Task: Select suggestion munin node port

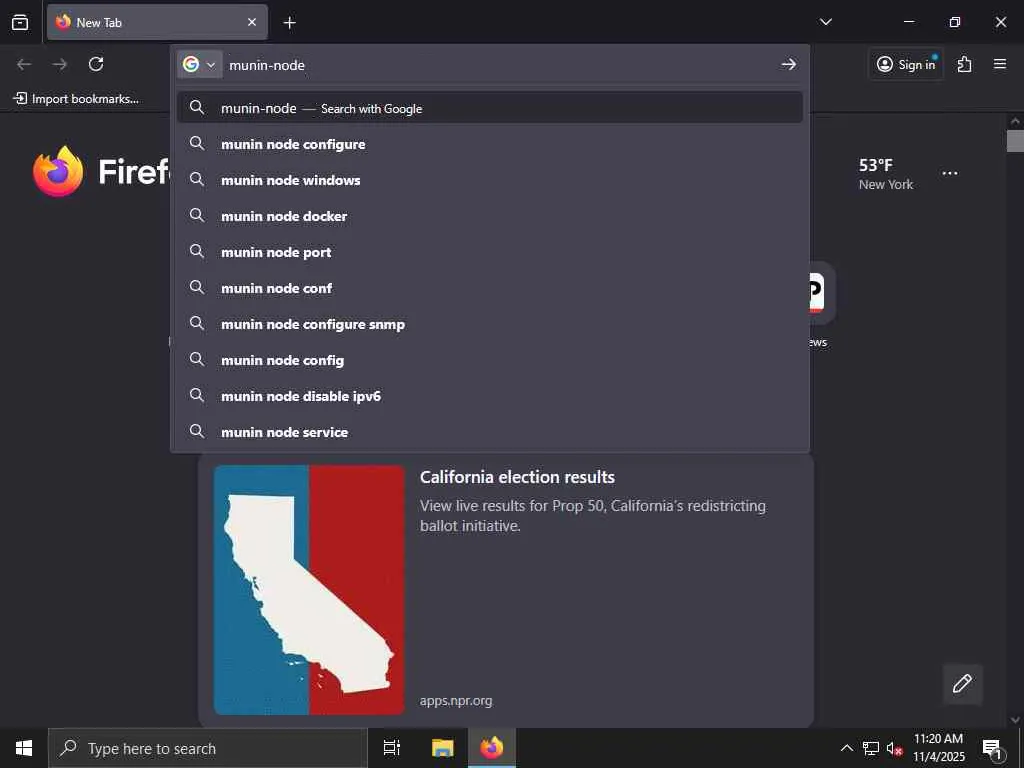Action: coord(490,251)
